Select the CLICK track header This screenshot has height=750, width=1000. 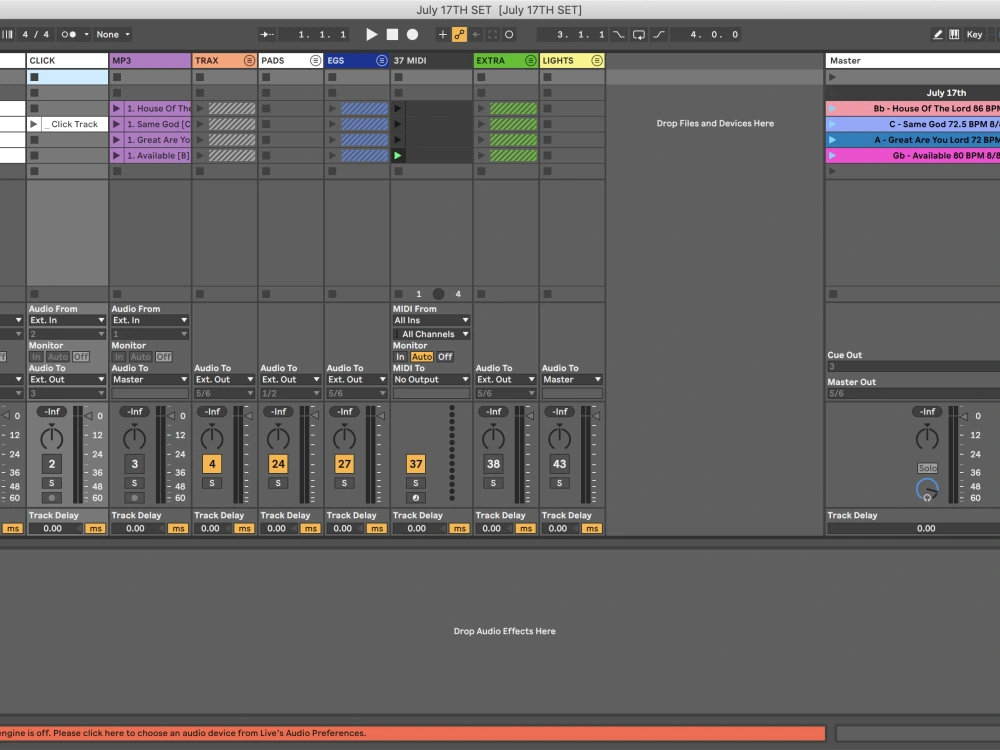[67, 61]
